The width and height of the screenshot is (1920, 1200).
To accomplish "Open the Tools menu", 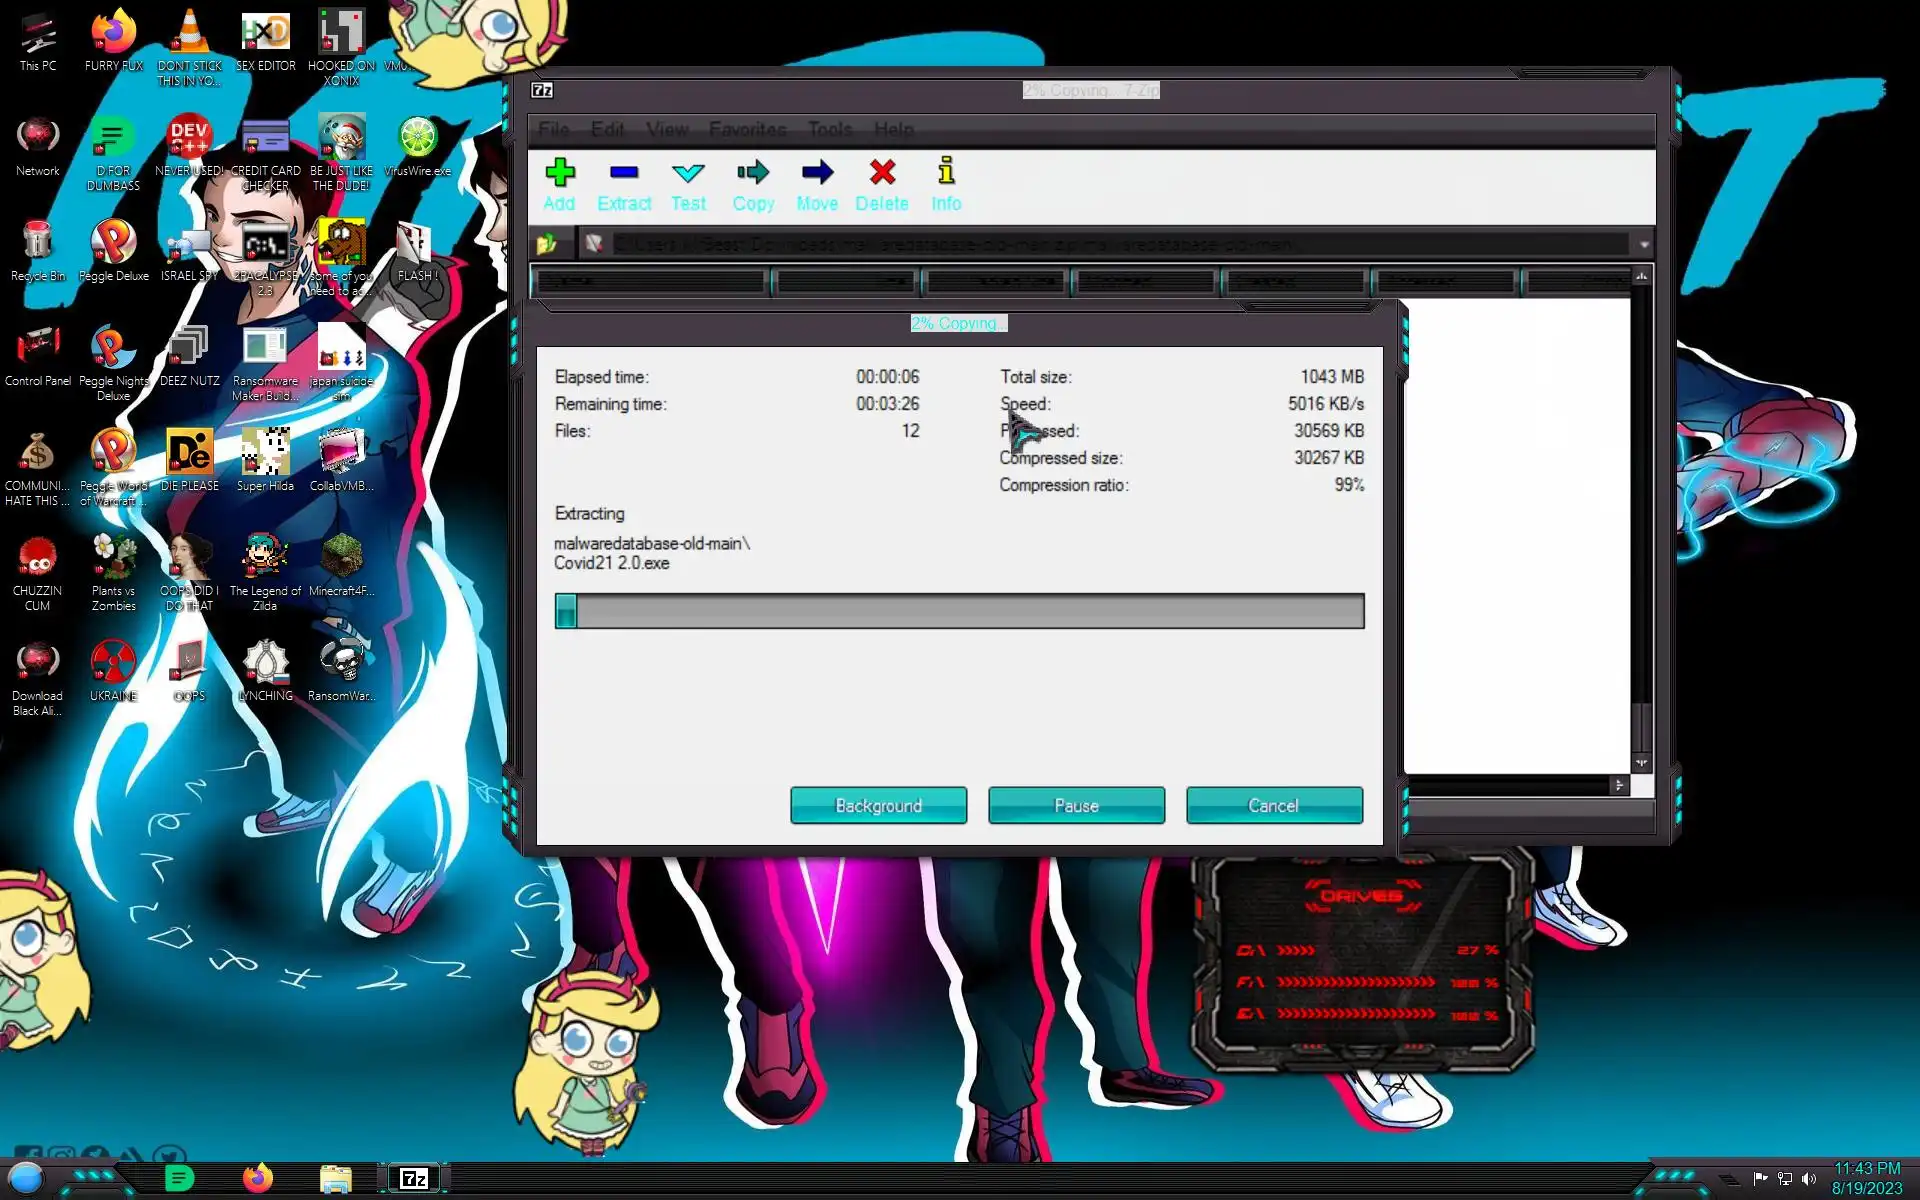I will click(x=830, y=129).
